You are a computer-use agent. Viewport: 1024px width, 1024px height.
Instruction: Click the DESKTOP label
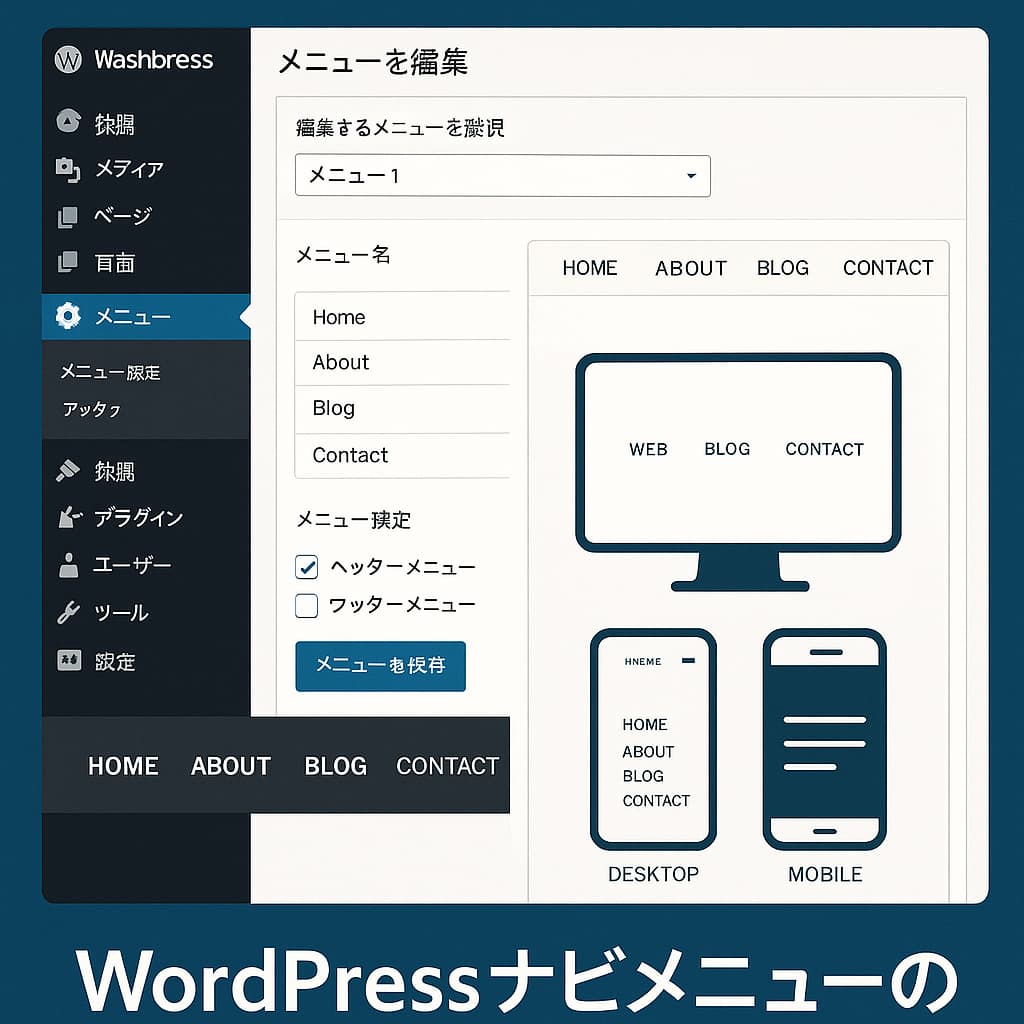pyautogui.click(x=653, y=874)
